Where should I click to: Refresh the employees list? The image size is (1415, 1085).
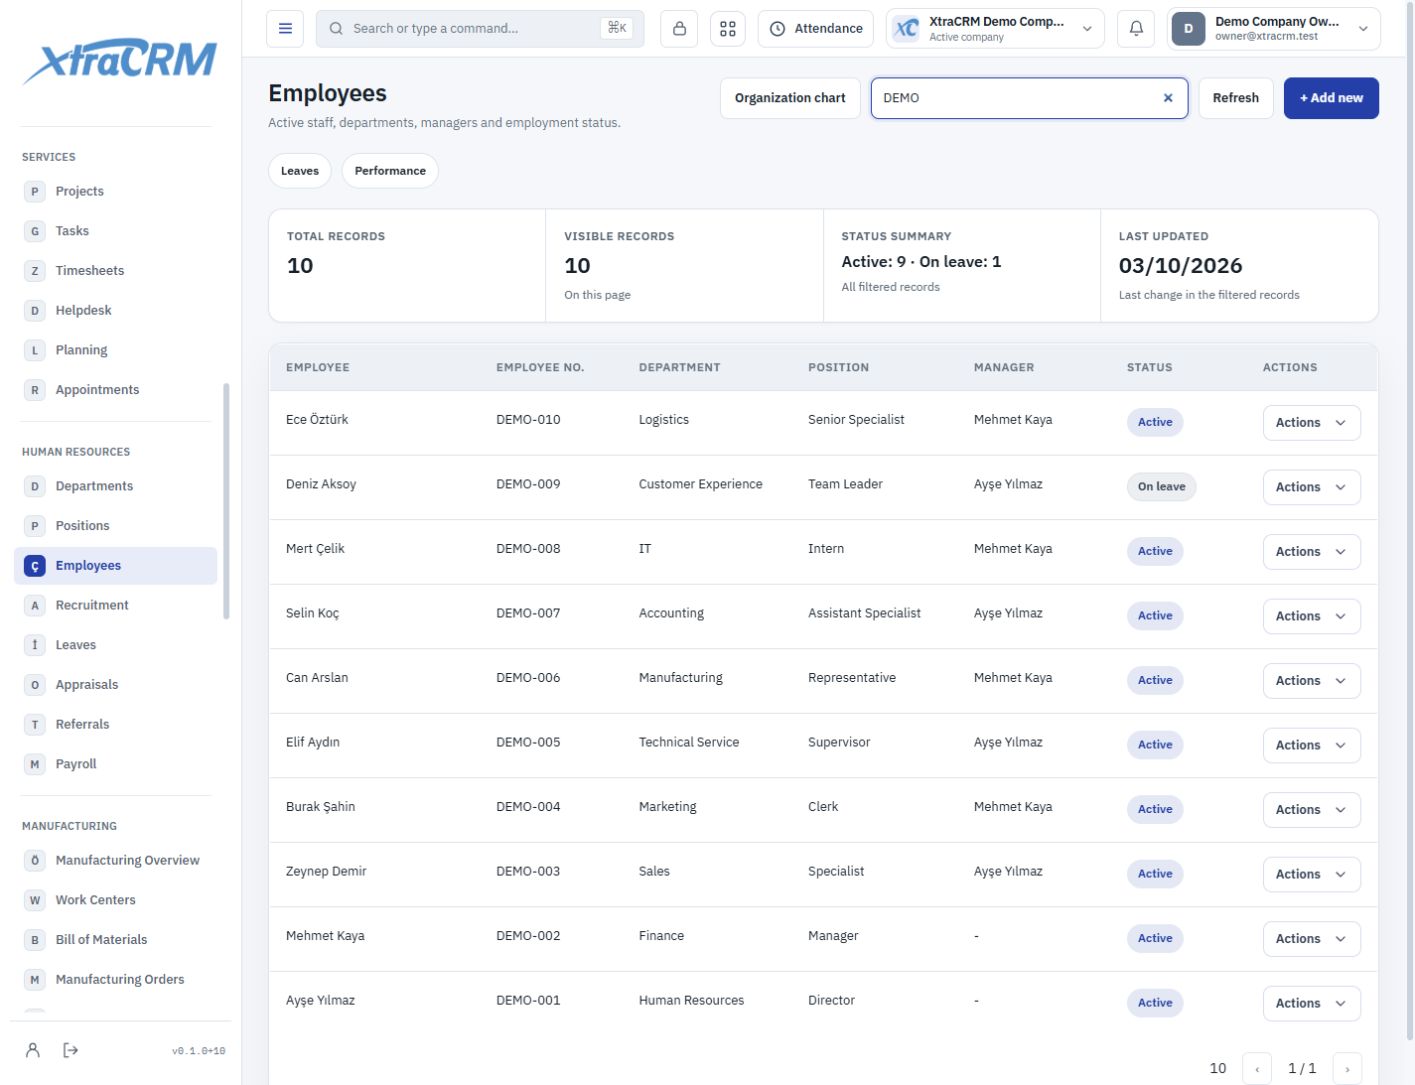[1236, 98]
